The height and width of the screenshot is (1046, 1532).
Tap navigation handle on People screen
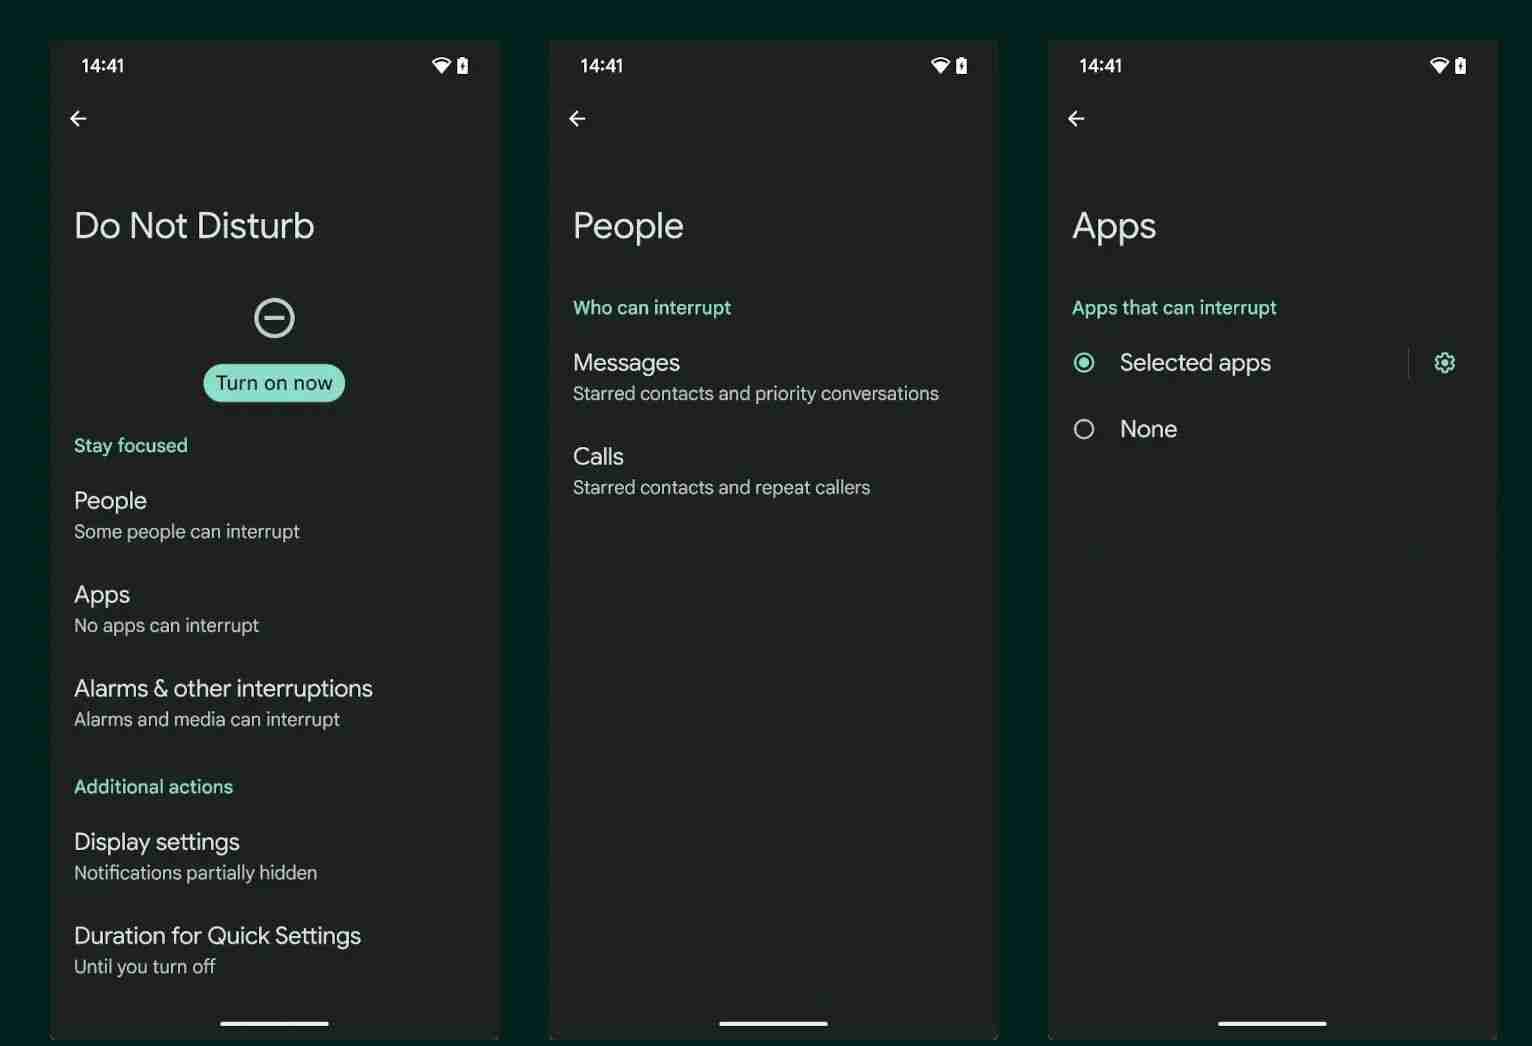(x=773, y=1023)
